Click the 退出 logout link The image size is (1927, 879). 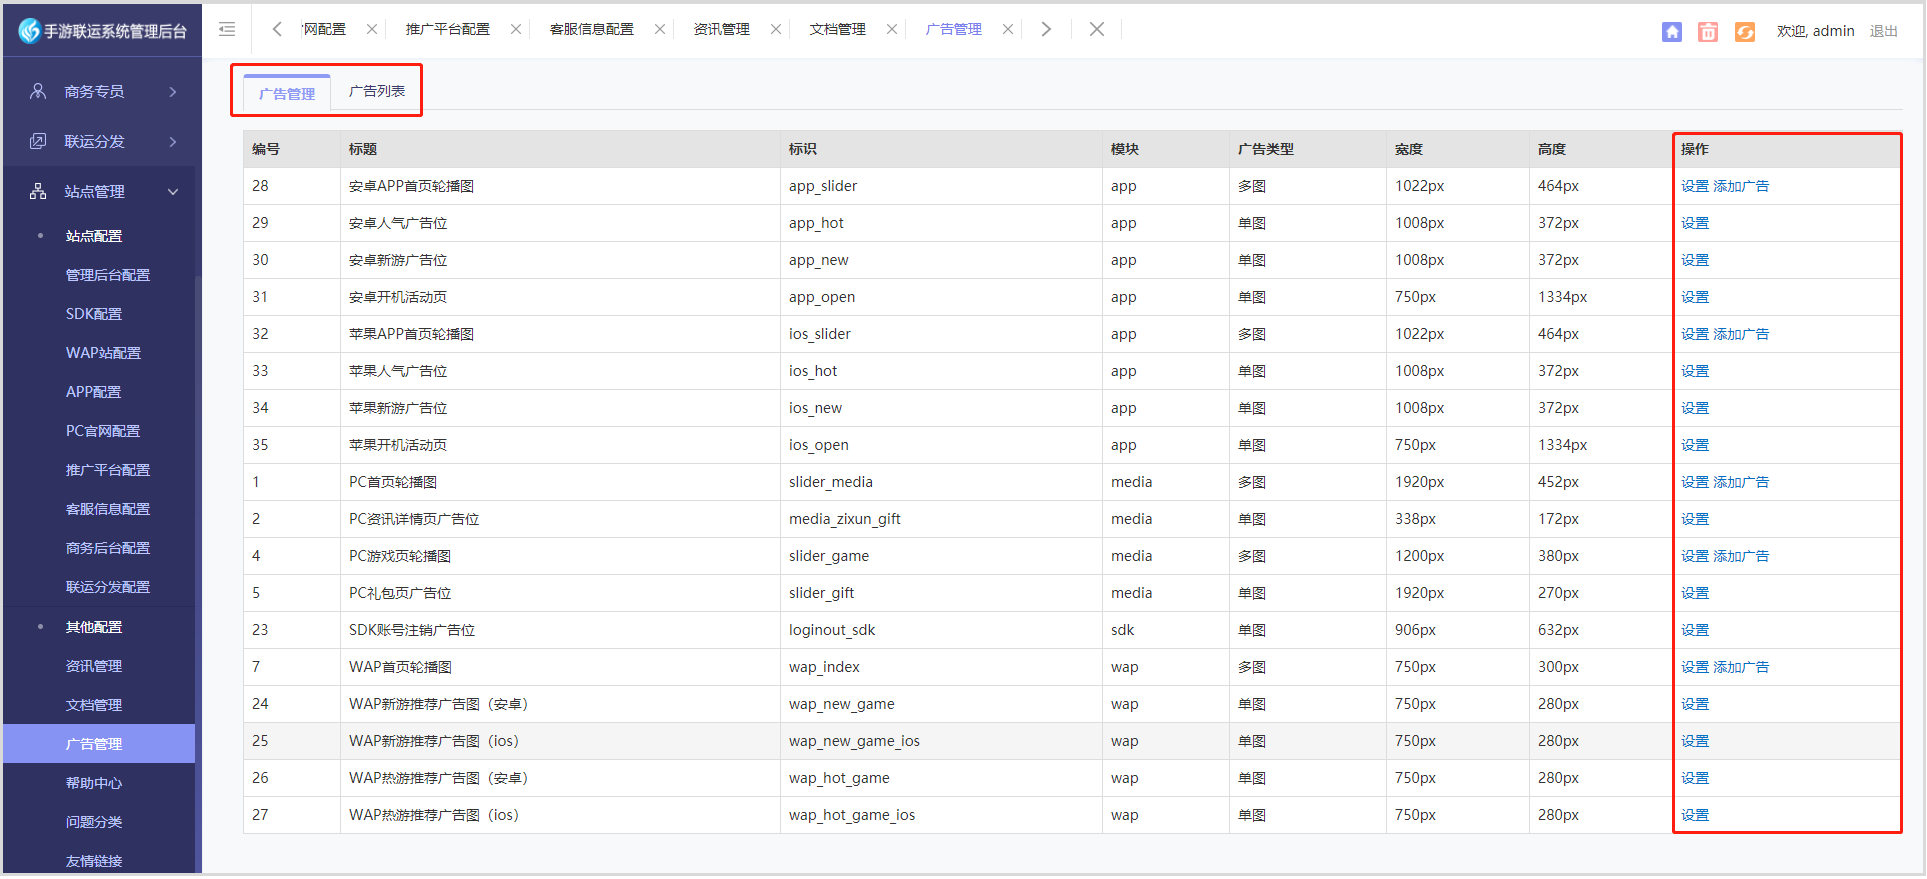pyautogui.click(x=1884, y=31)
